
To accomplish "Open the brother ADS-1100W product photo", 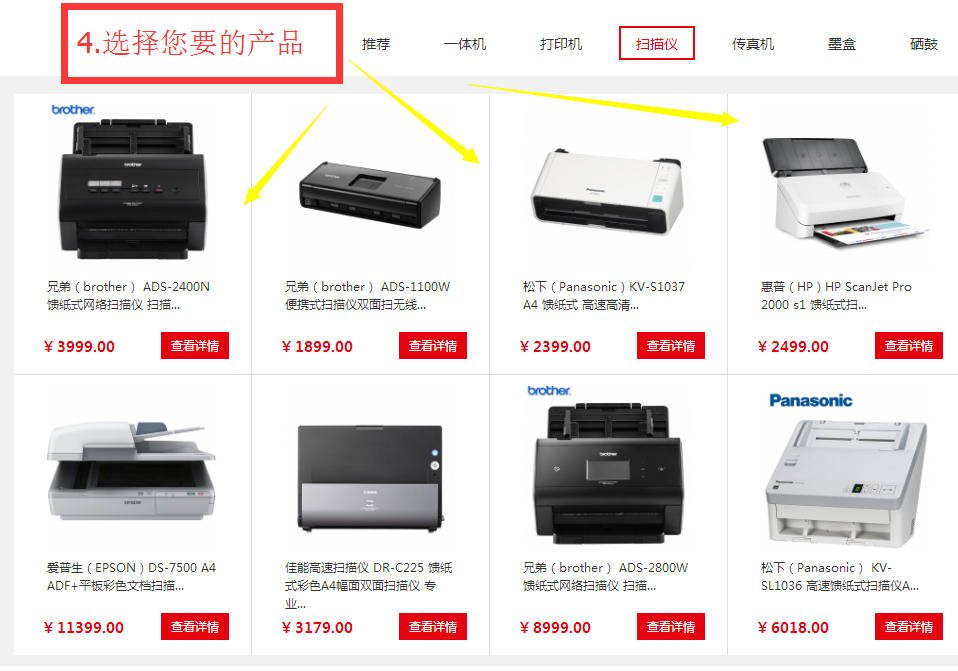I will 370,194.
